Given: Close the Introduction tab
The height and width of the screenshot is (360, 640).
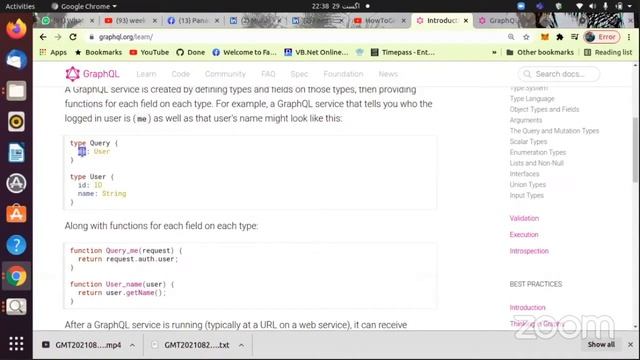Looking at the screenshot, I should point(466,20).
